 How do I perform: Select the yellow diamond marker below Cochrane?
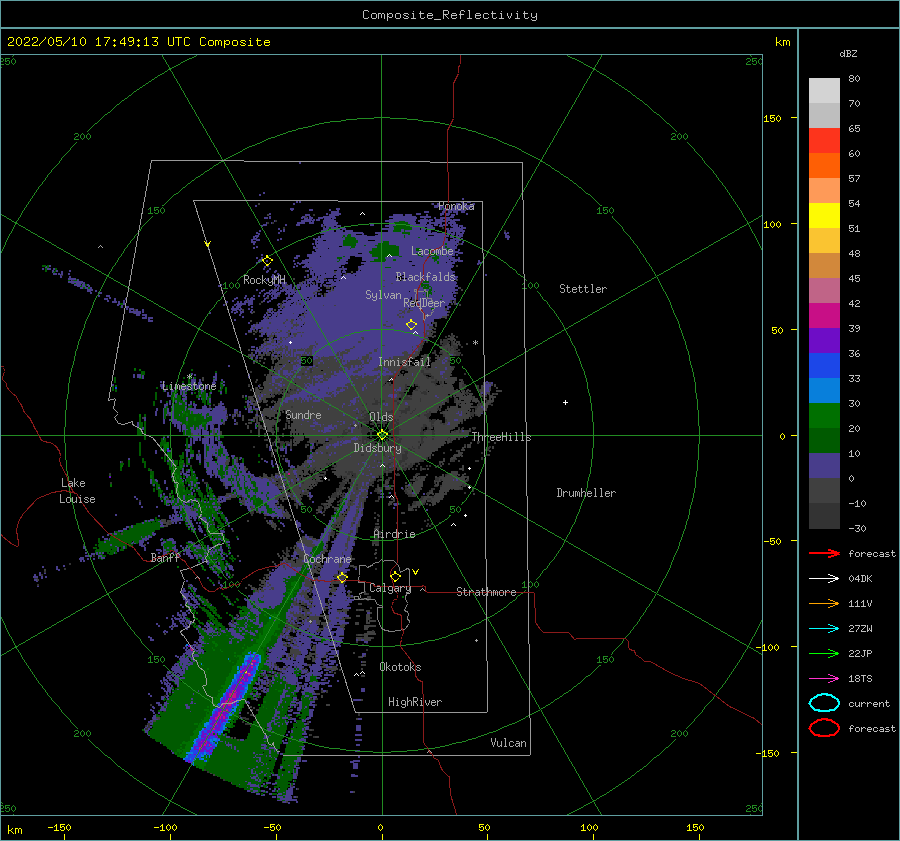pyautogui.click(x=342, y=578)
